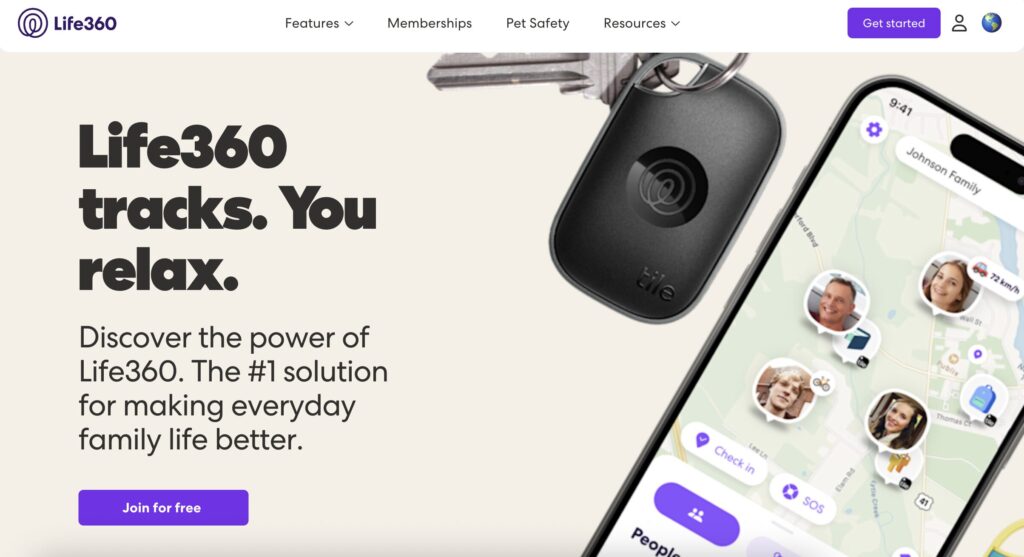Go to the Pet Safety page
Image resolution: width=1024 pixels, height=557 pixels.
click(537, 23)
